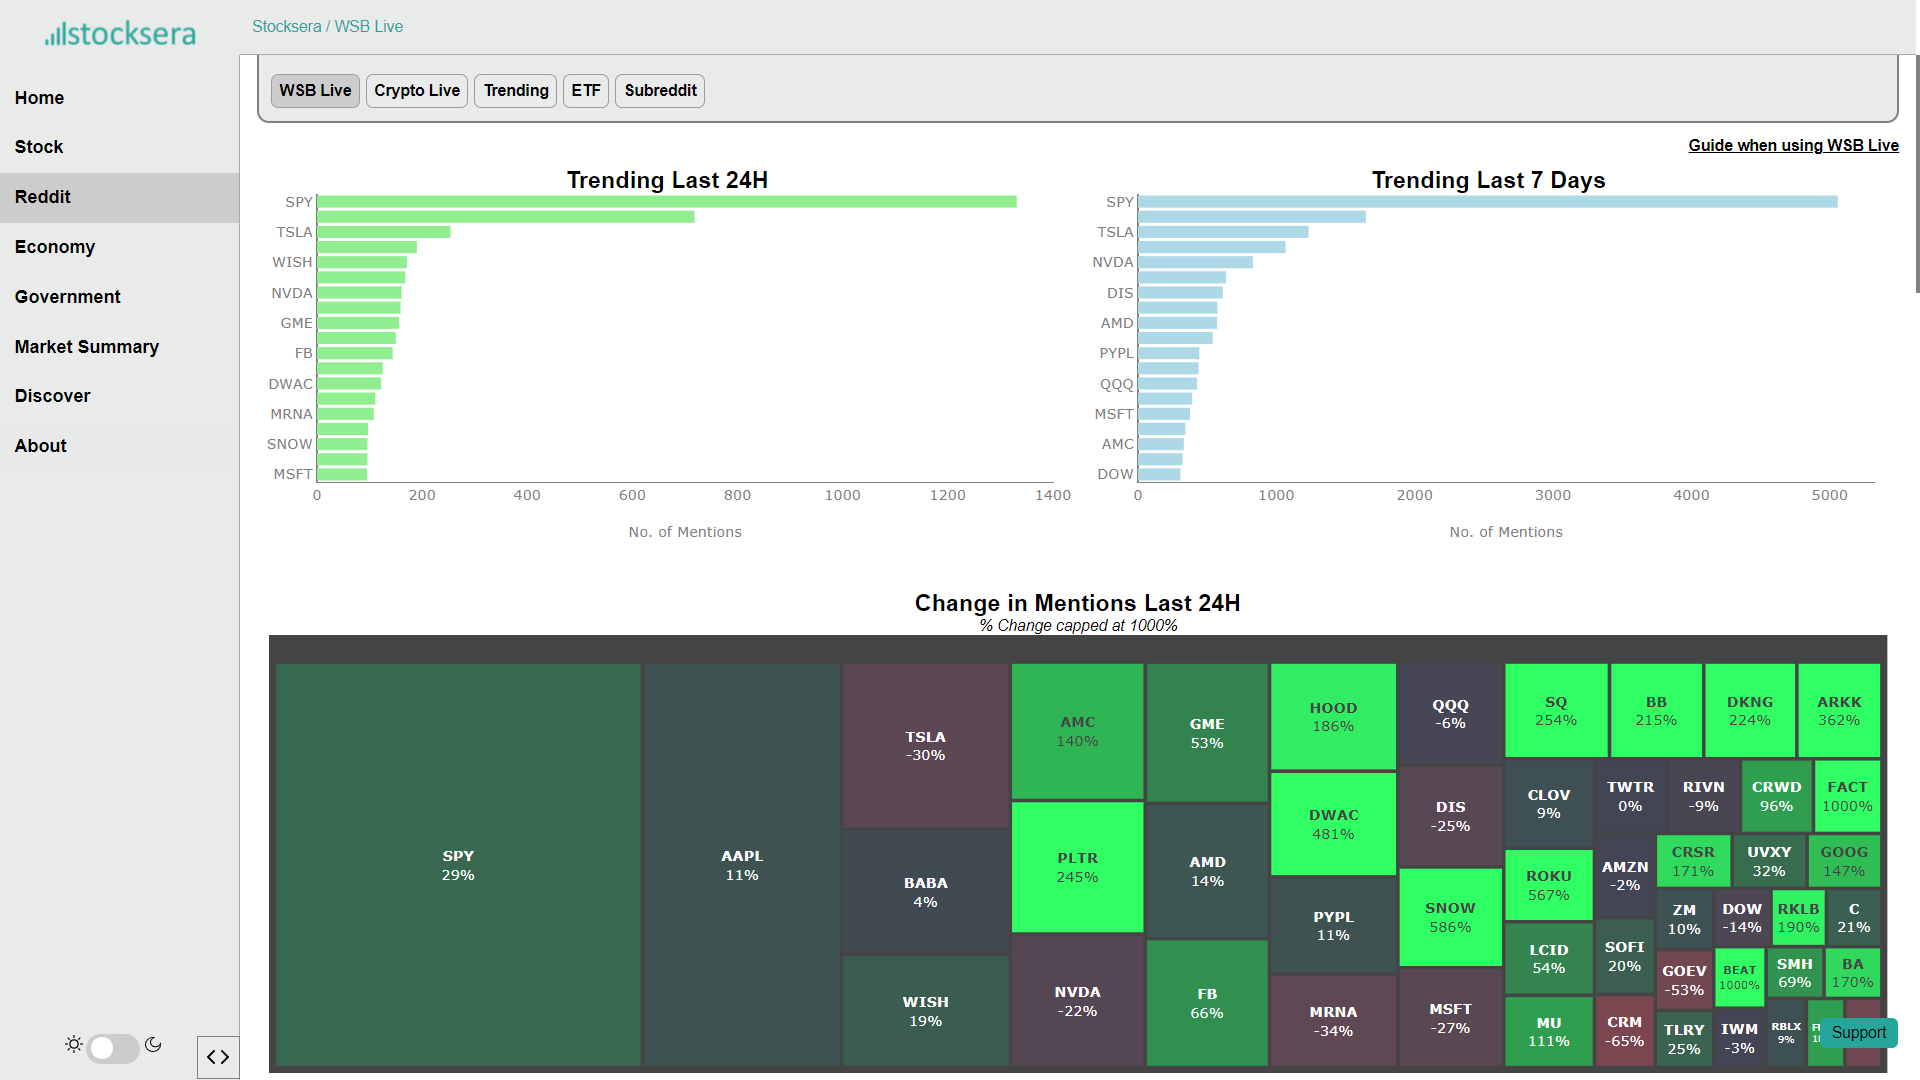Expand the Economy sidebar section

click(x=55, y=247)
